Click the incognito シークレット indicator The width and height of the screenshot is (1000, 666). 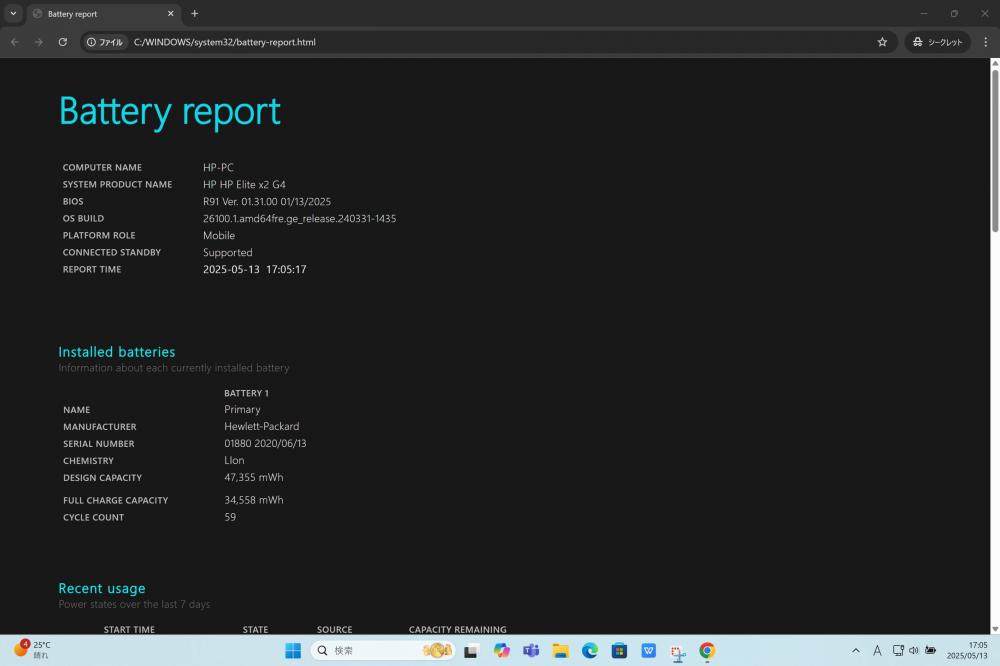[x=937, y=42]
